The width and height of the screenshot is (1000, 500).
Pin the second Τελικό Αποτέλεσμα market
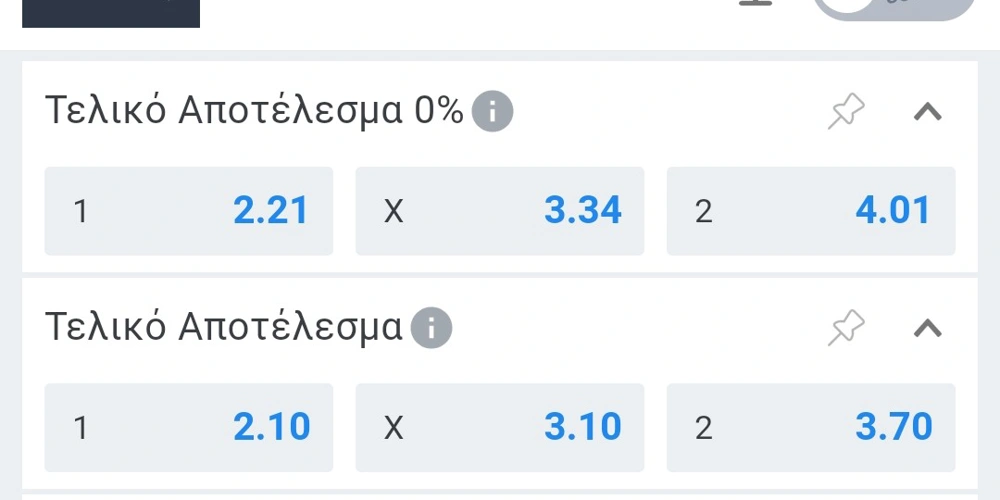(846, 328)
